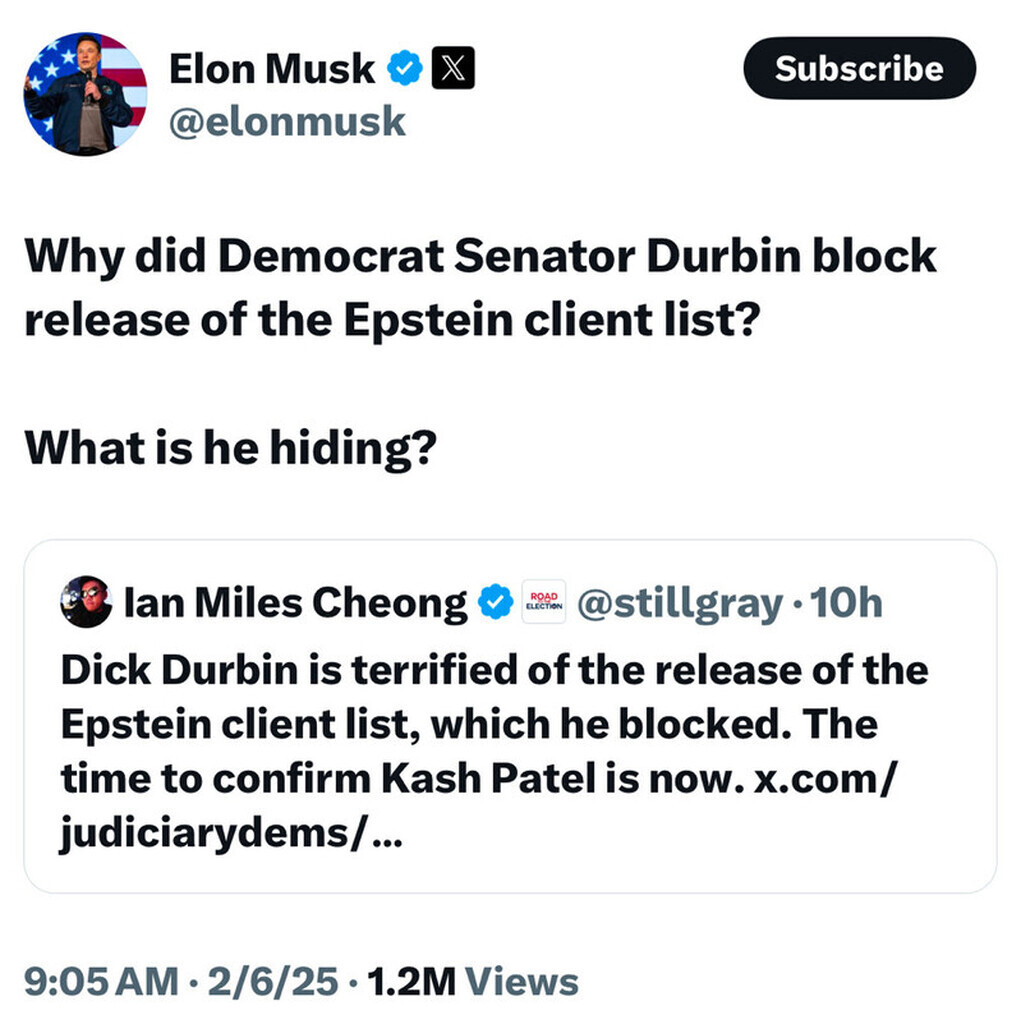This screenshot has height=1024, width=1021.
Task: Click Ian Miles Cheong's small avatar
Action: pyautogui.click(x=86, y=602)
